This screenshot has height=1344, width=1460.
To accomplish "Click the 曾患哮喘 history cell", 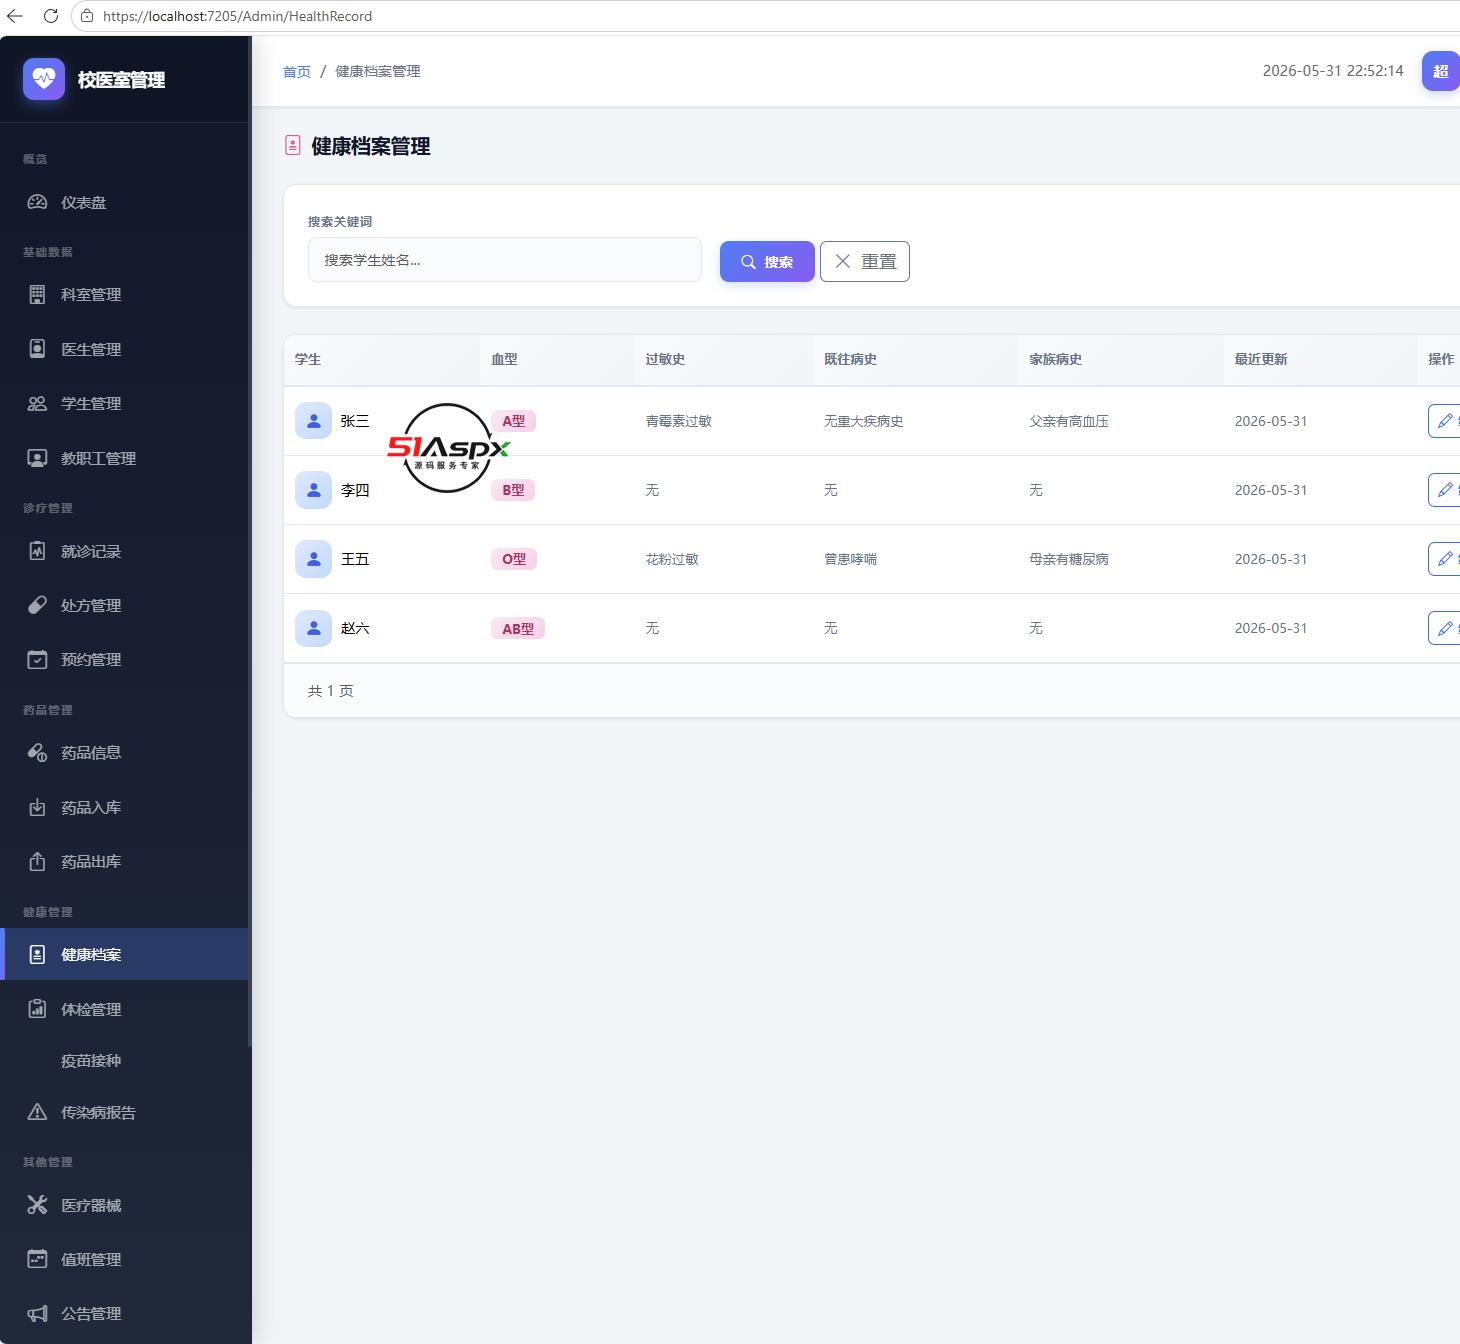I will click(850, 559).
